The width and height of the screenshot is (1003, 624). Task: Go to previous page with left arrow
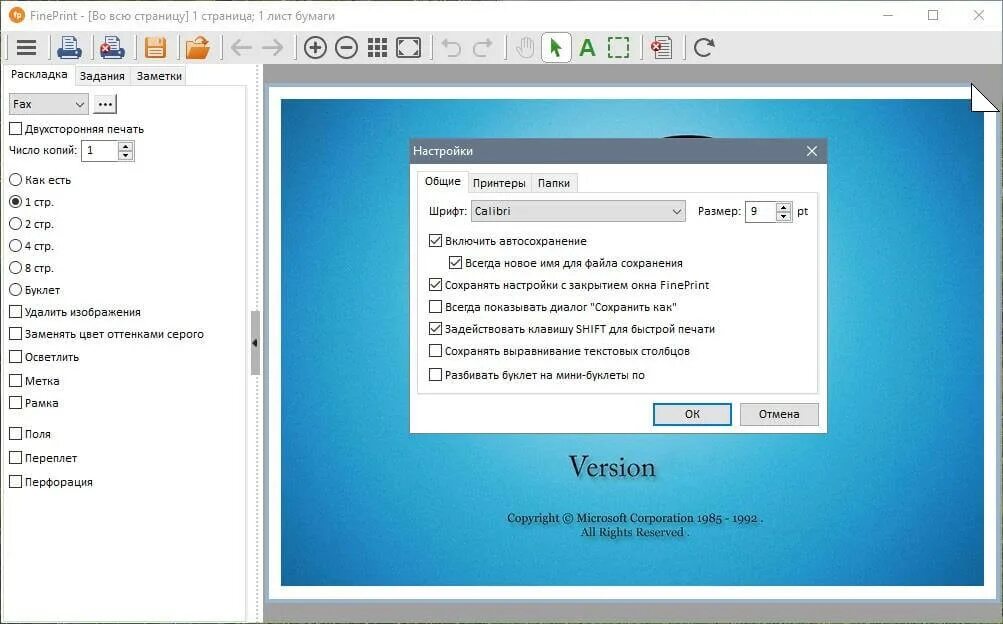pos(241,47)
